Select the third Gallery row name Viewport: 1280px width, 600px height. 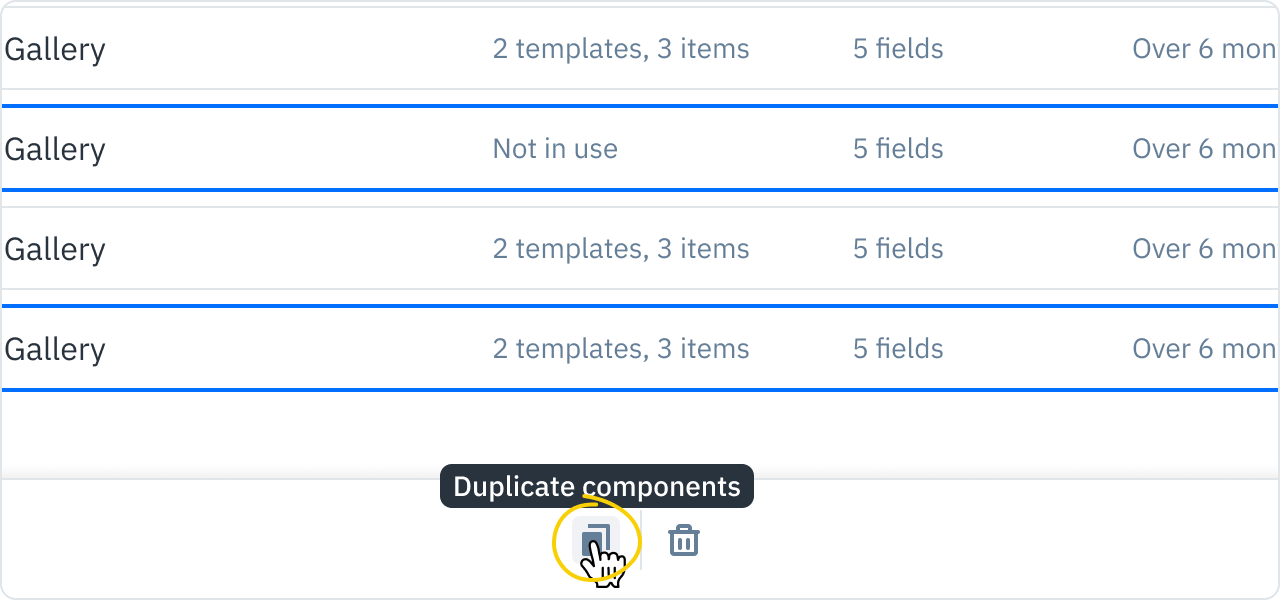point(55,248)
